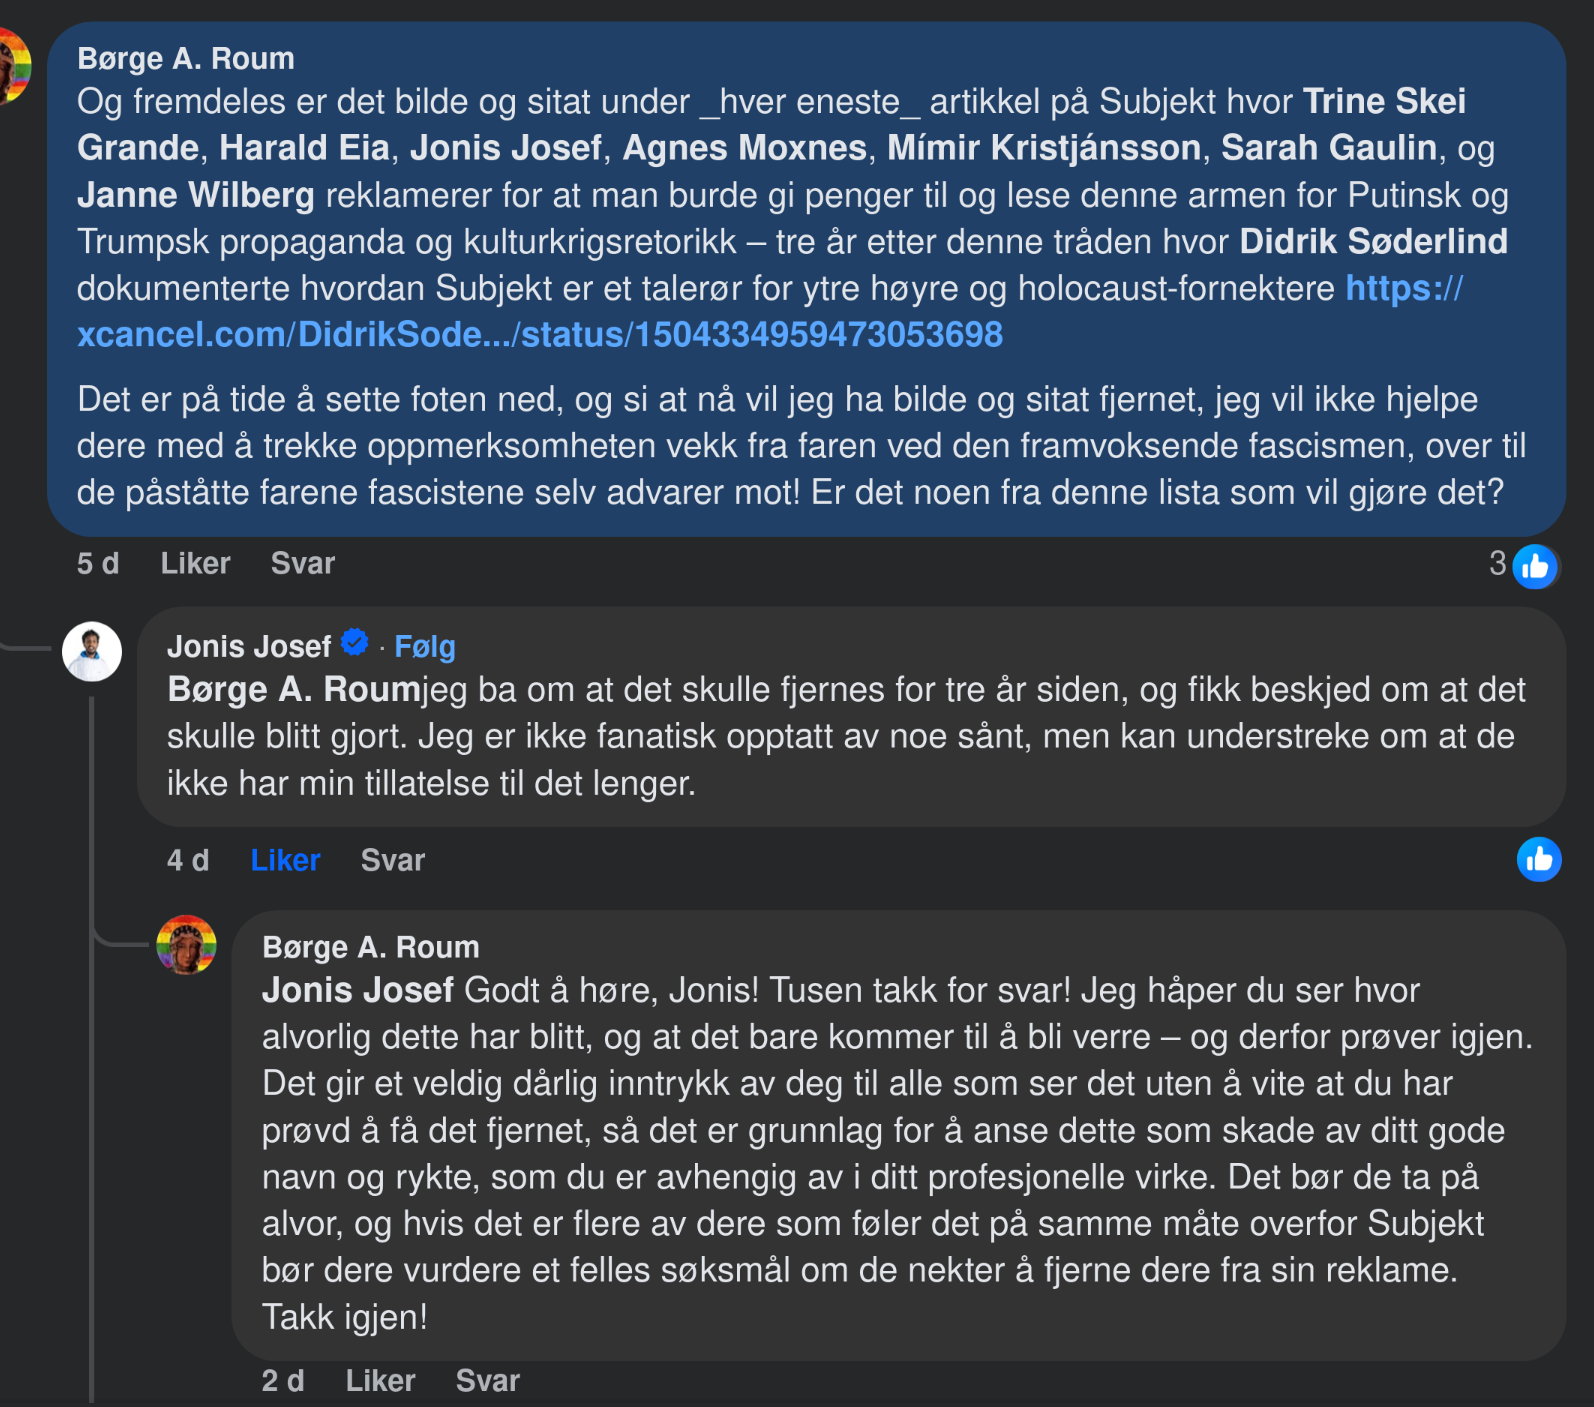Screen dimensions: 1594x1407
Task: Click the Jonis Josef author name
Action: pos(249,647)
